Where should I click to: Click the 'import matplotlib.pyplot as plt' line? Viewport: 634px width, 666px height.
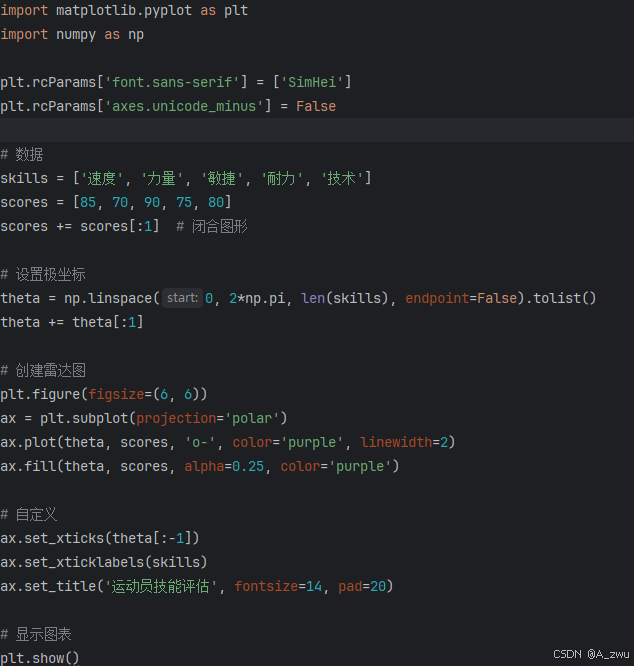(124, 11)
